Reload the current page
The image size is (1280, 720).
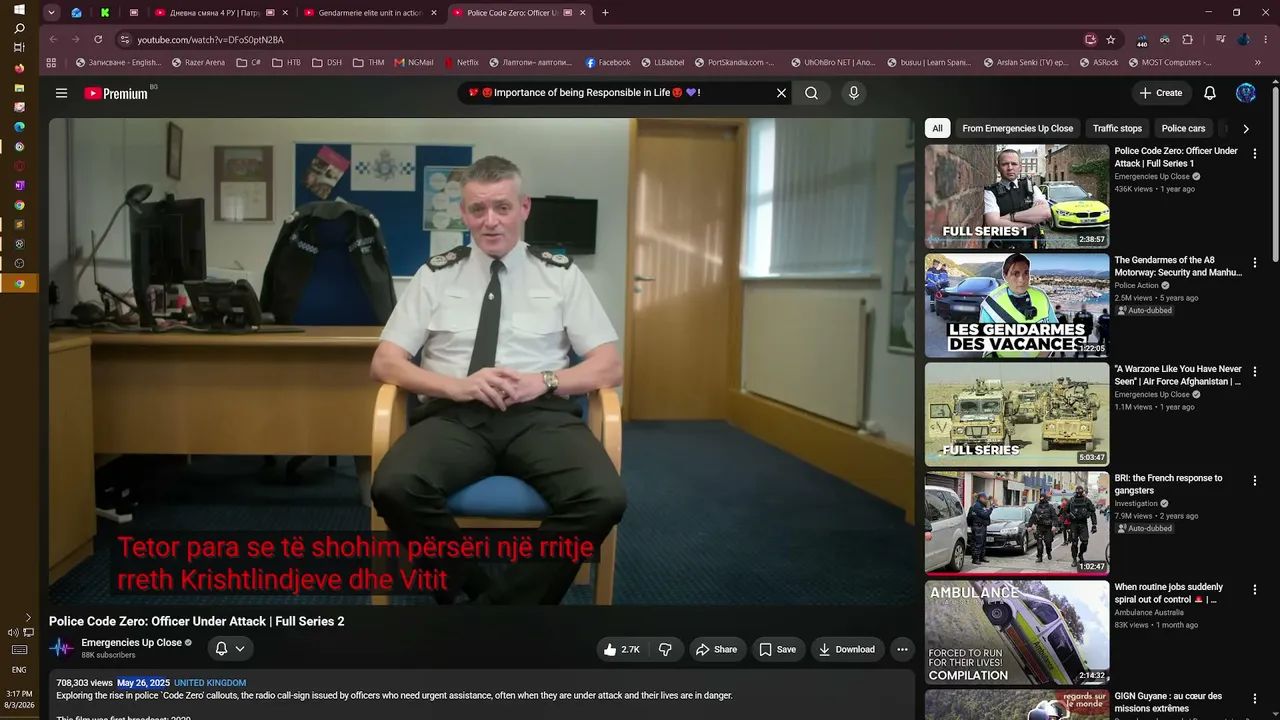[98, 40]
